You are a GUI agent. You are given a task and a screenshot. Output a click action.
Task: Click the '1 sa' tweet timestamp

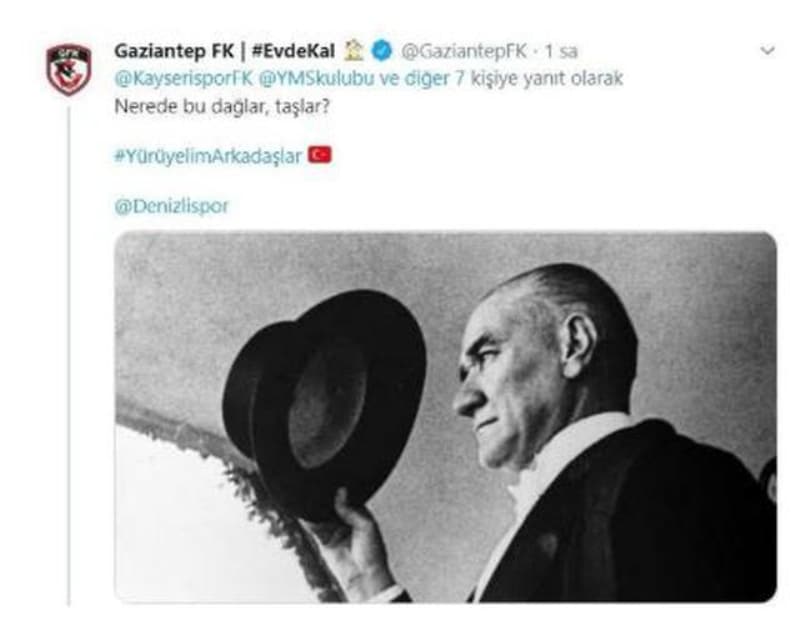click(x=561, y=51)
